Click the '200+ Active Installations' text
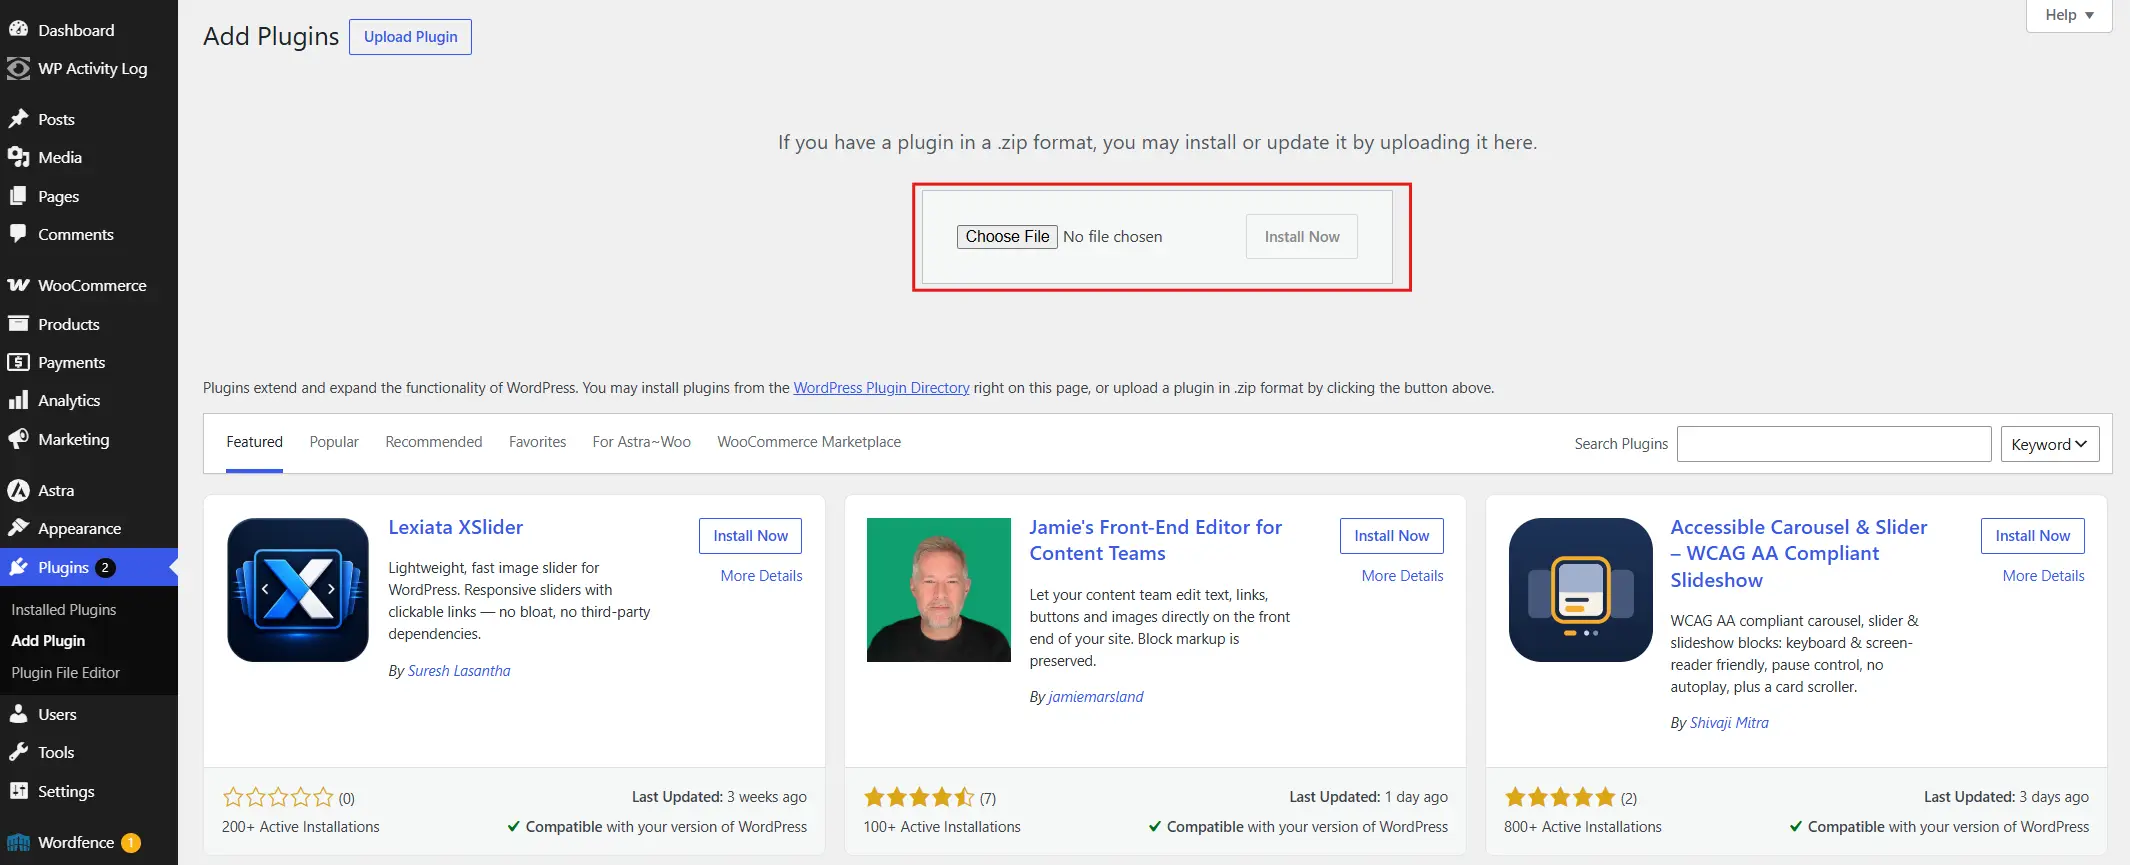The width and height of the screenshot is (2130, 865). (x=301, y=827)
